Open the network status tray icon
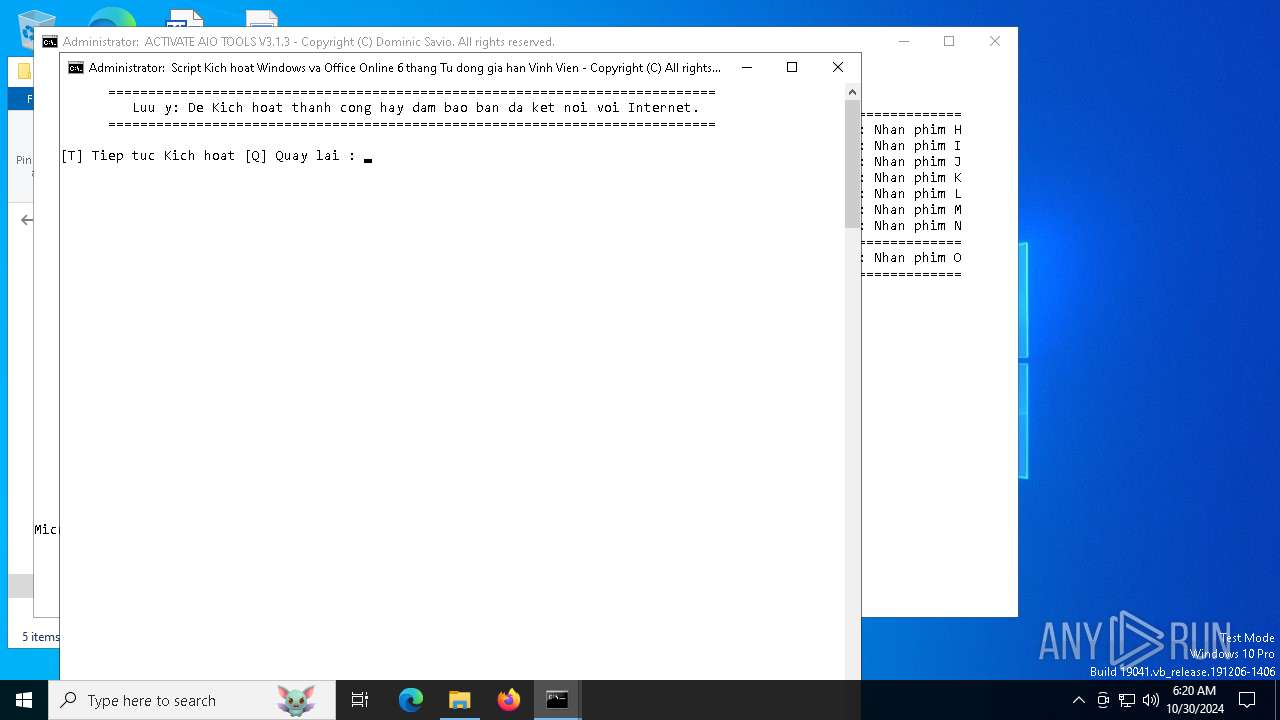This screenshot has height=720, width=1280. pyautogui.click(x=1127, y=700)
